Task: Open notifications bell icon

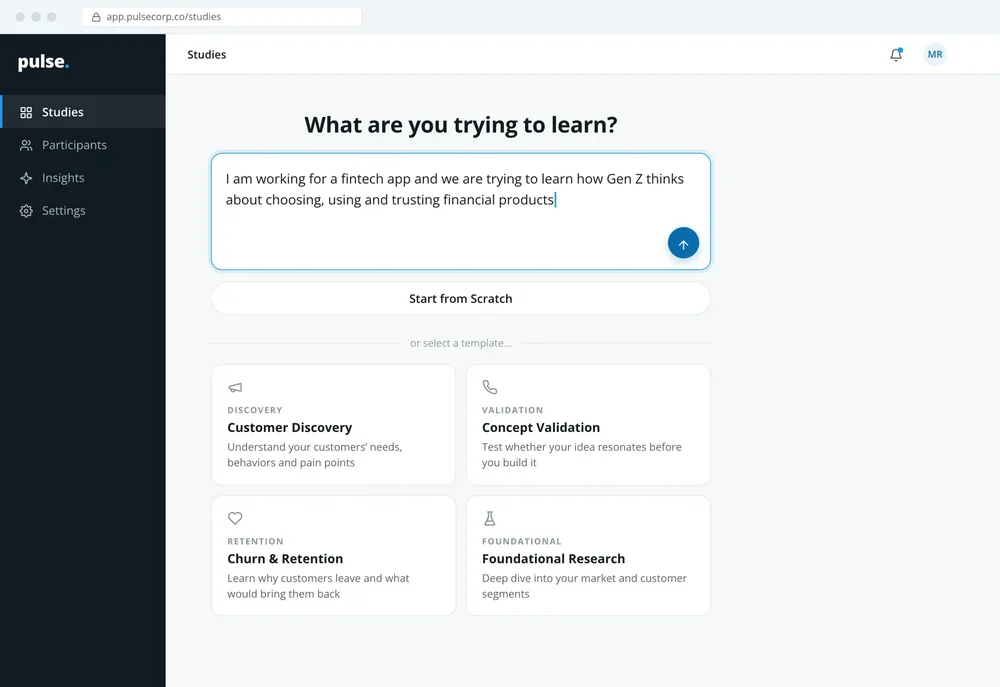Action: pos(896,54)
